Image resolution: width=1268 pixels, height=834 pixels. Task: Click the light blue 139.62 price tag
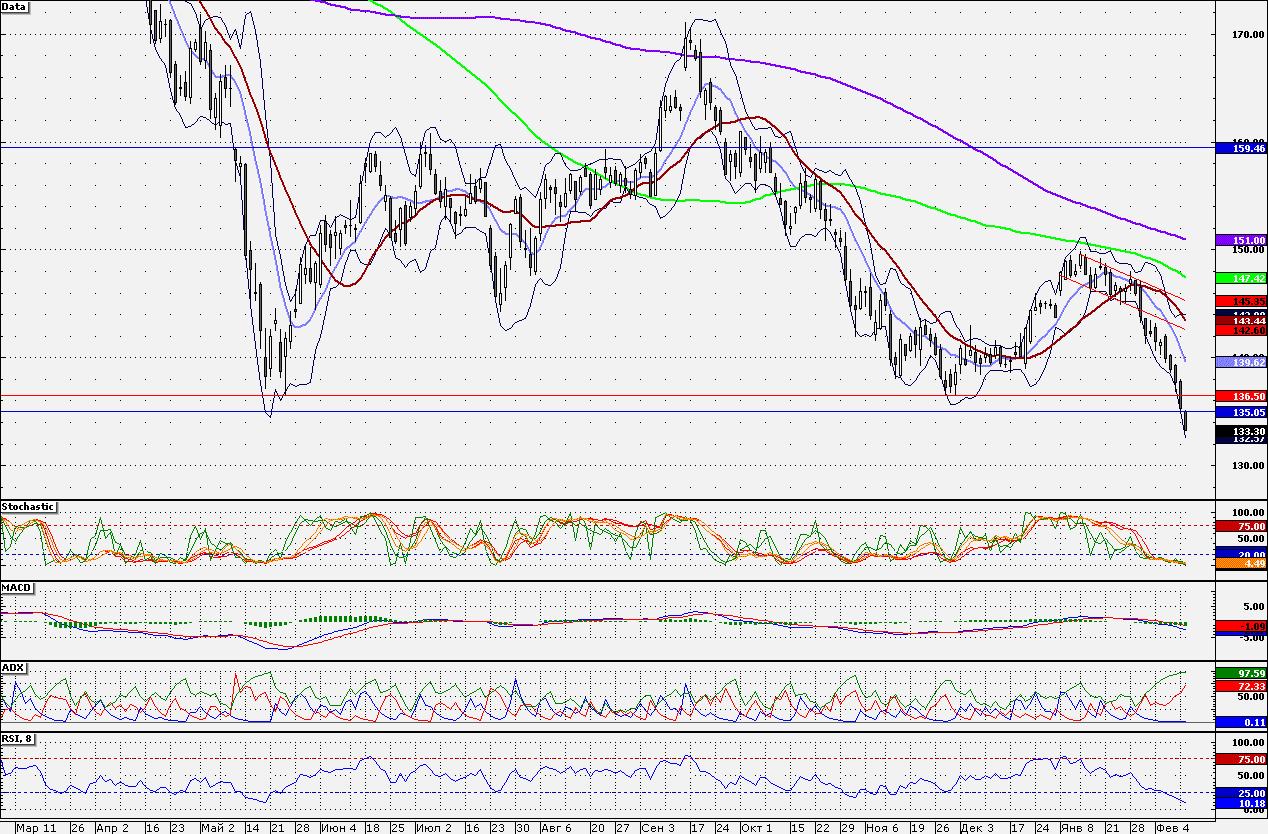click(1241, 363)
